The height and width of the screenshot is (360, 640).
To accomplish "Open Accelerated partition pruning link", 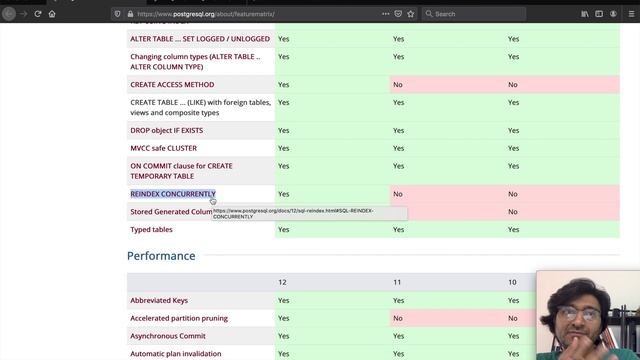I will pyautogui.click(x=179, y=318).
